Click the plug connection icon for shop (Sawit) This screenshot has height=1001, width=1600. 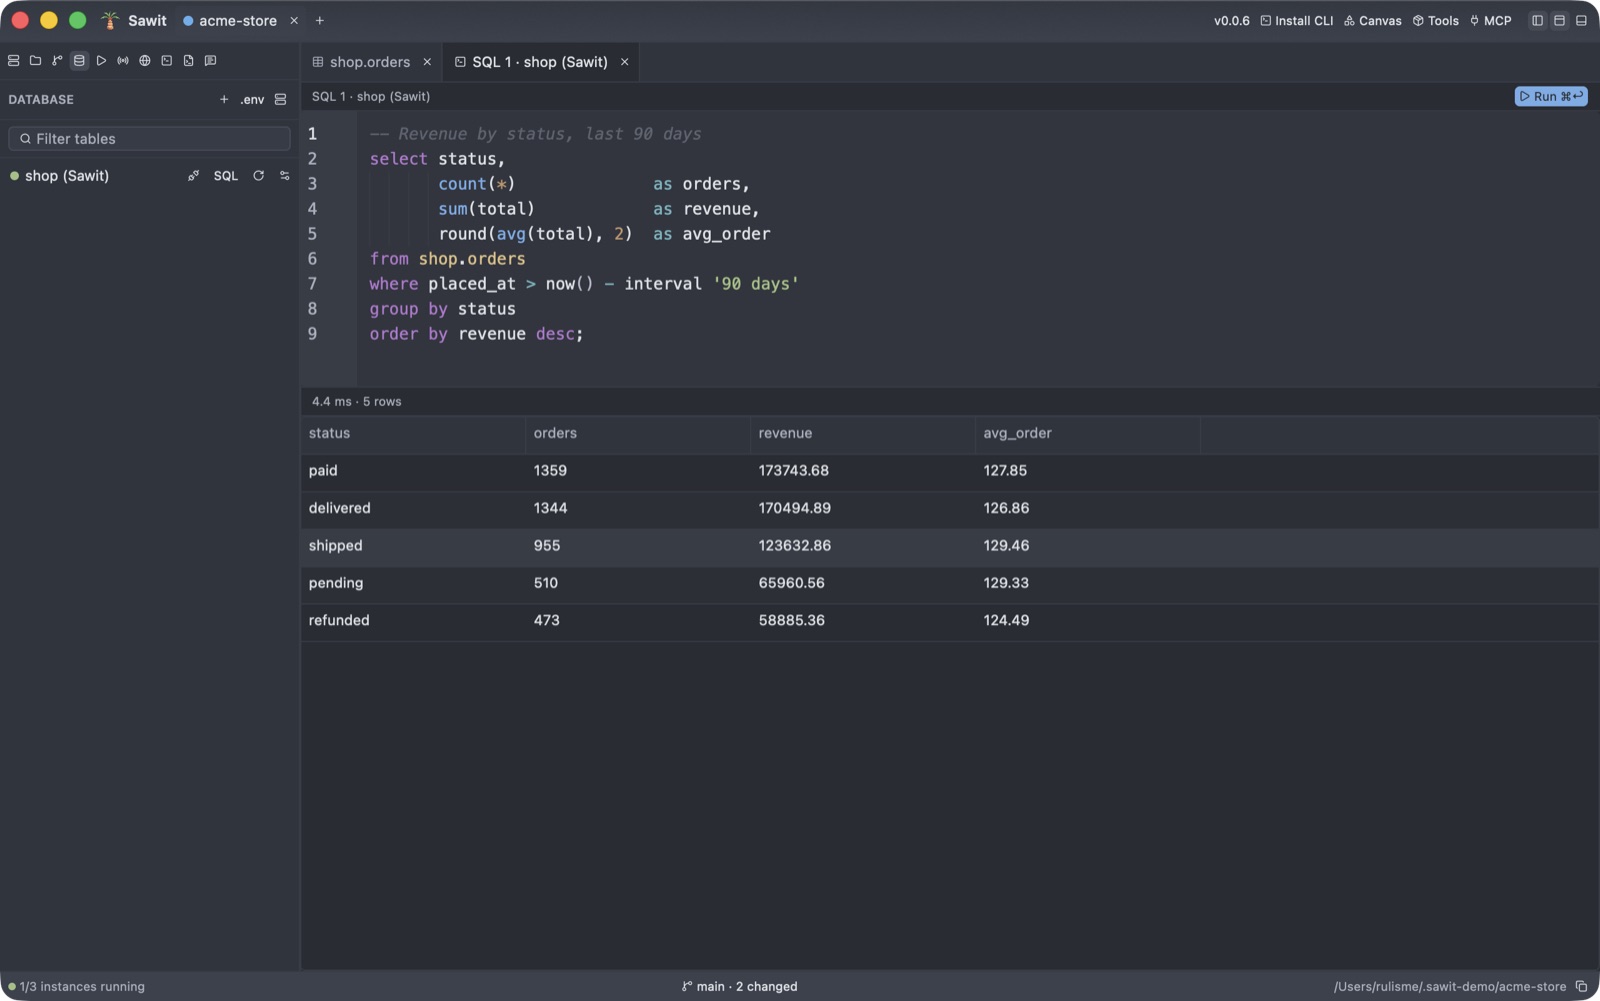(193, 176)
